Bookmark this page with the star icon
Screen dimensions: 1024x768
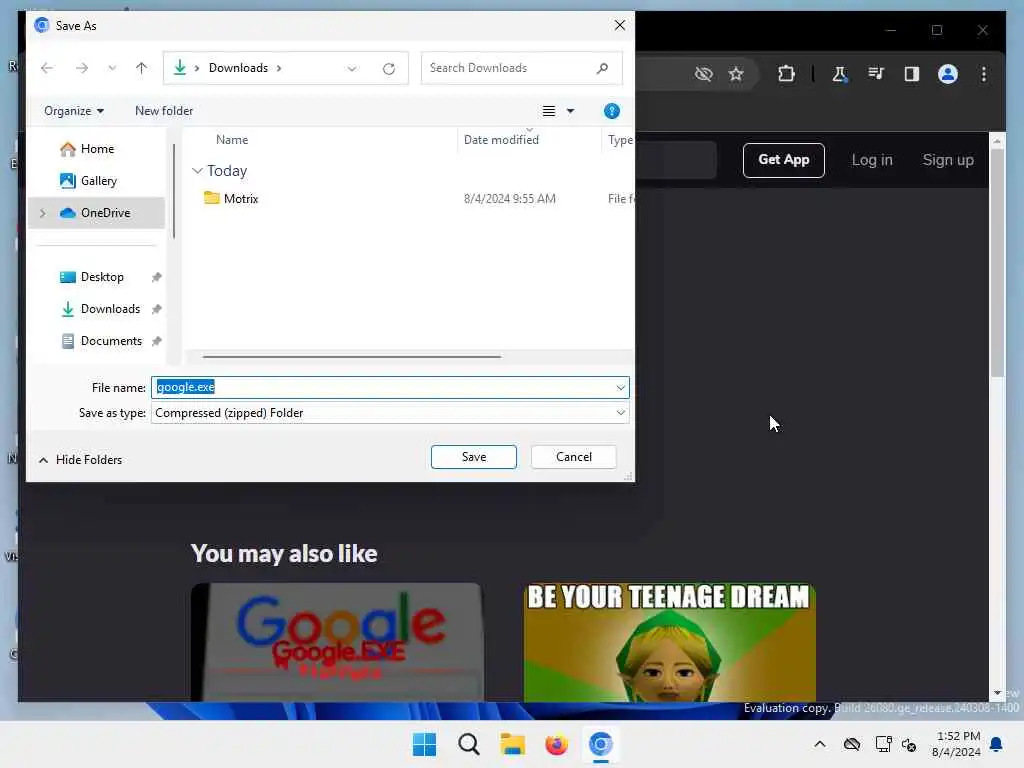click(x=736, y=74)
